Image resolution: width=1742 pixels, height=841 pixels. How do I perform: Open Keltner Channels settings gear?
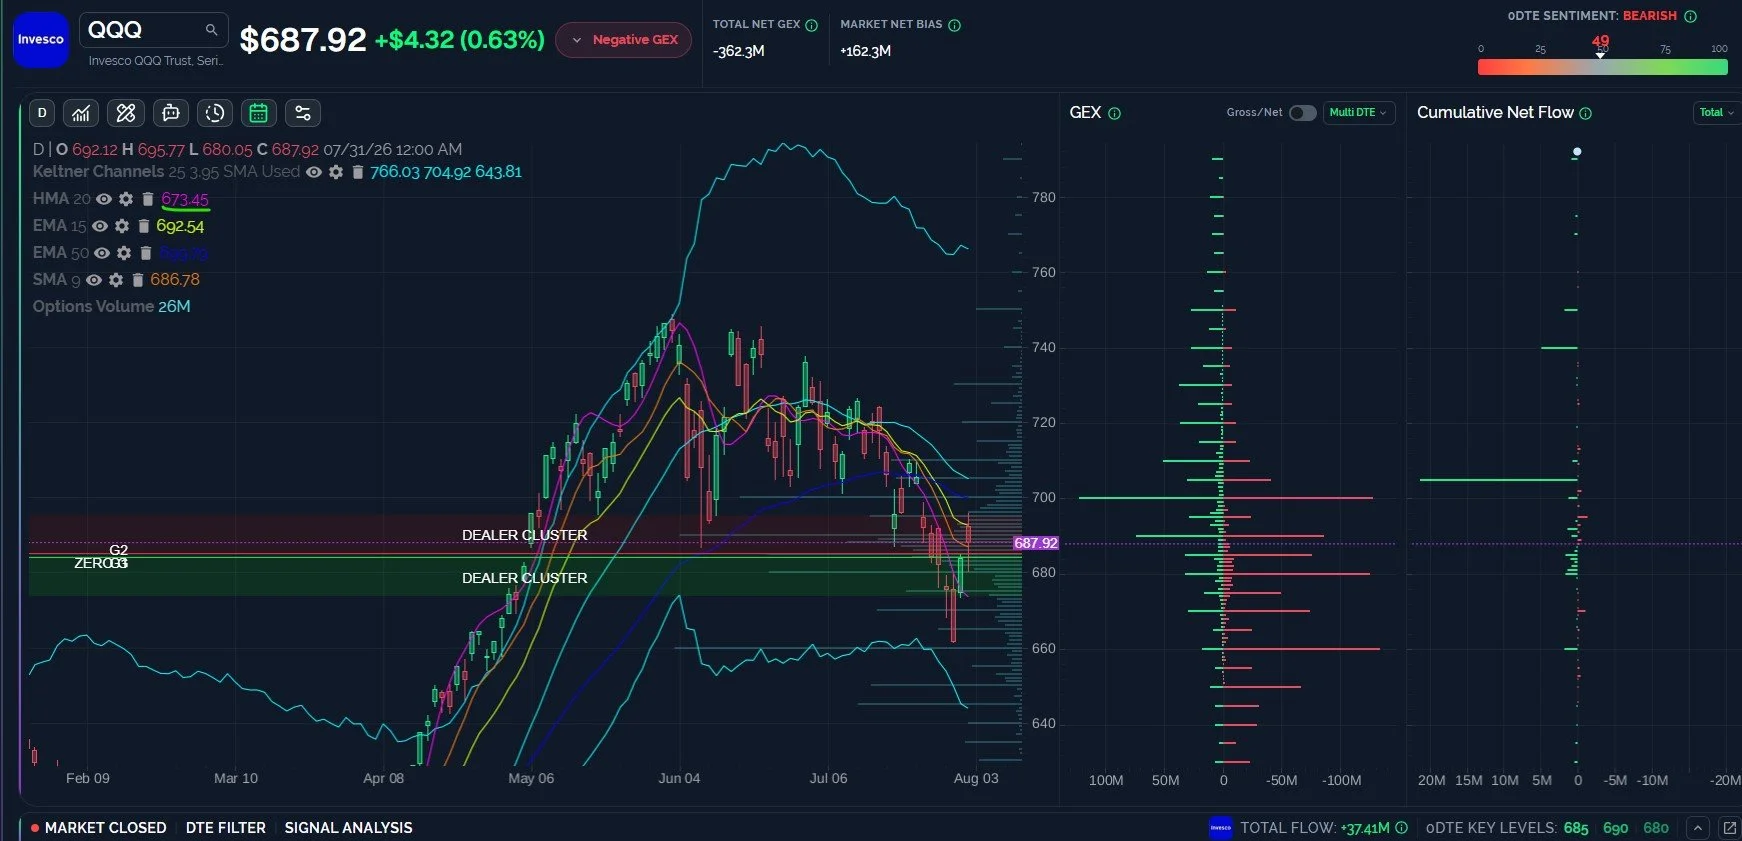(336, 172)
